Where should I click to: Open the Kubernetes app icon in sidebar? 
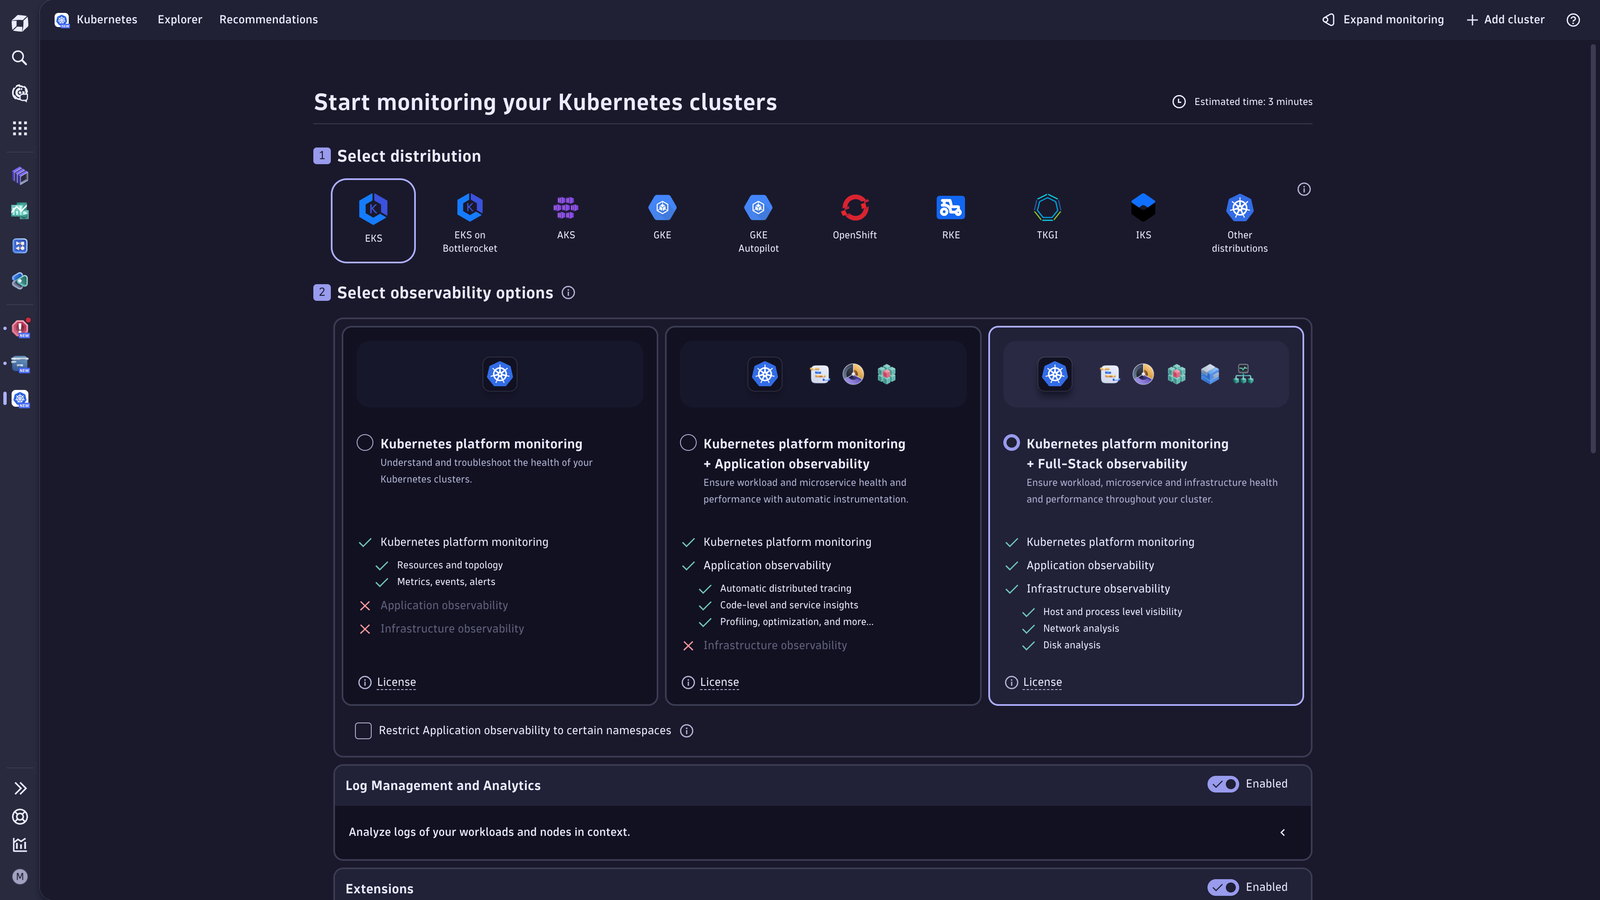point(20,399)
